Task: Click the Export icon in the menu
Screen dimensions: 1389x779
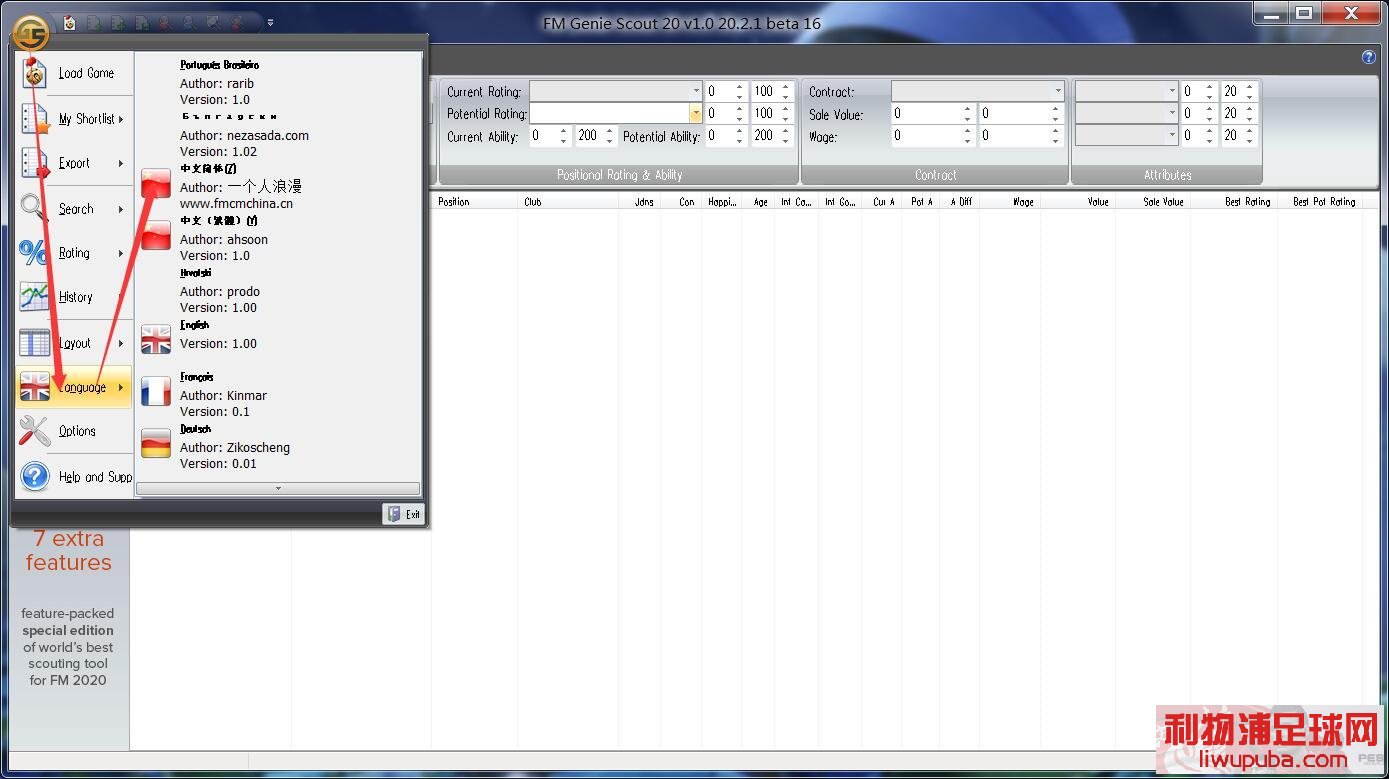Action: tap(34, 163)
